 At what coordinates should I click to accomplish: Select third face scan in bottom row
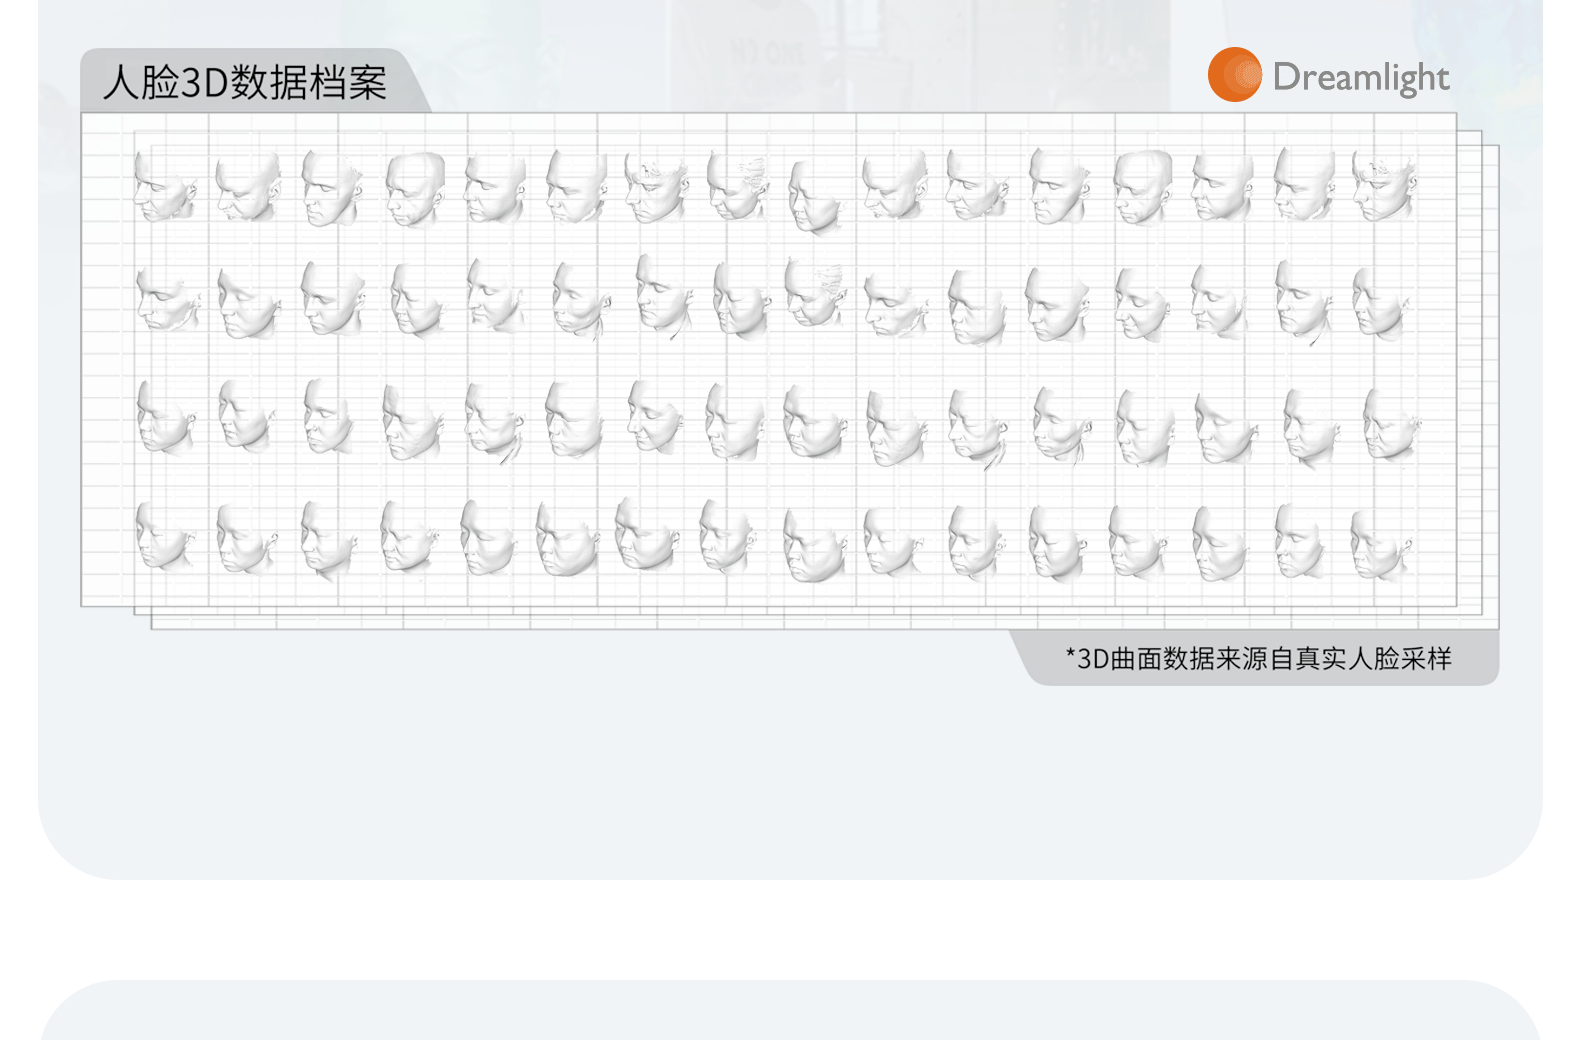[328, 540]
